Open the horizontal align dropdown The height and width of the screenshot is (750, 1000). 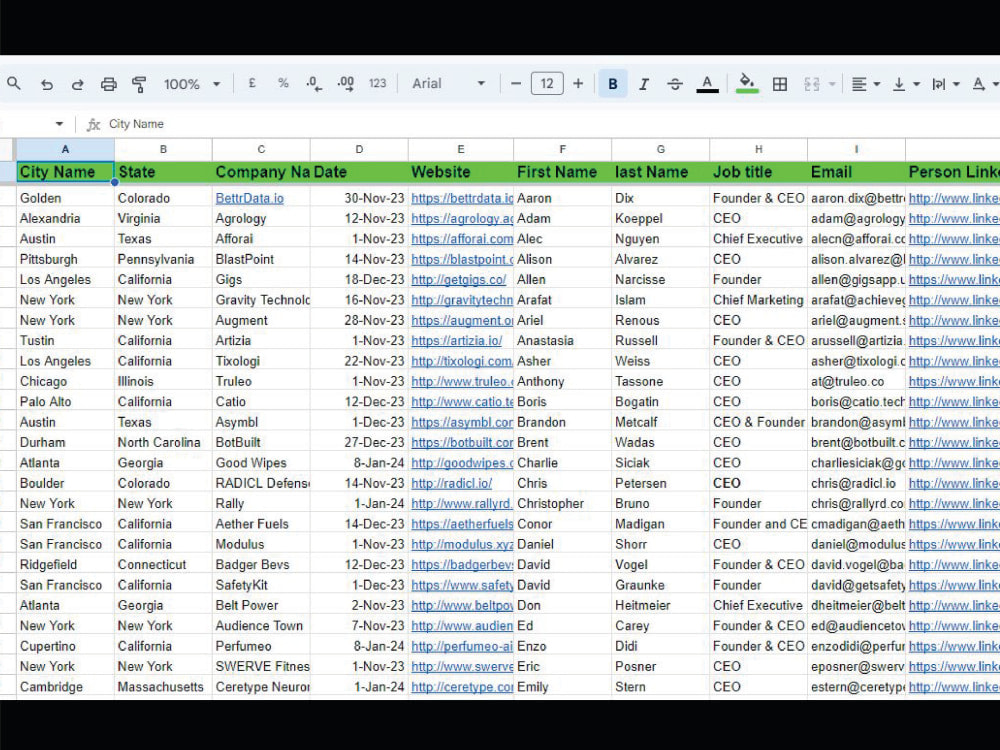point(866,84)
